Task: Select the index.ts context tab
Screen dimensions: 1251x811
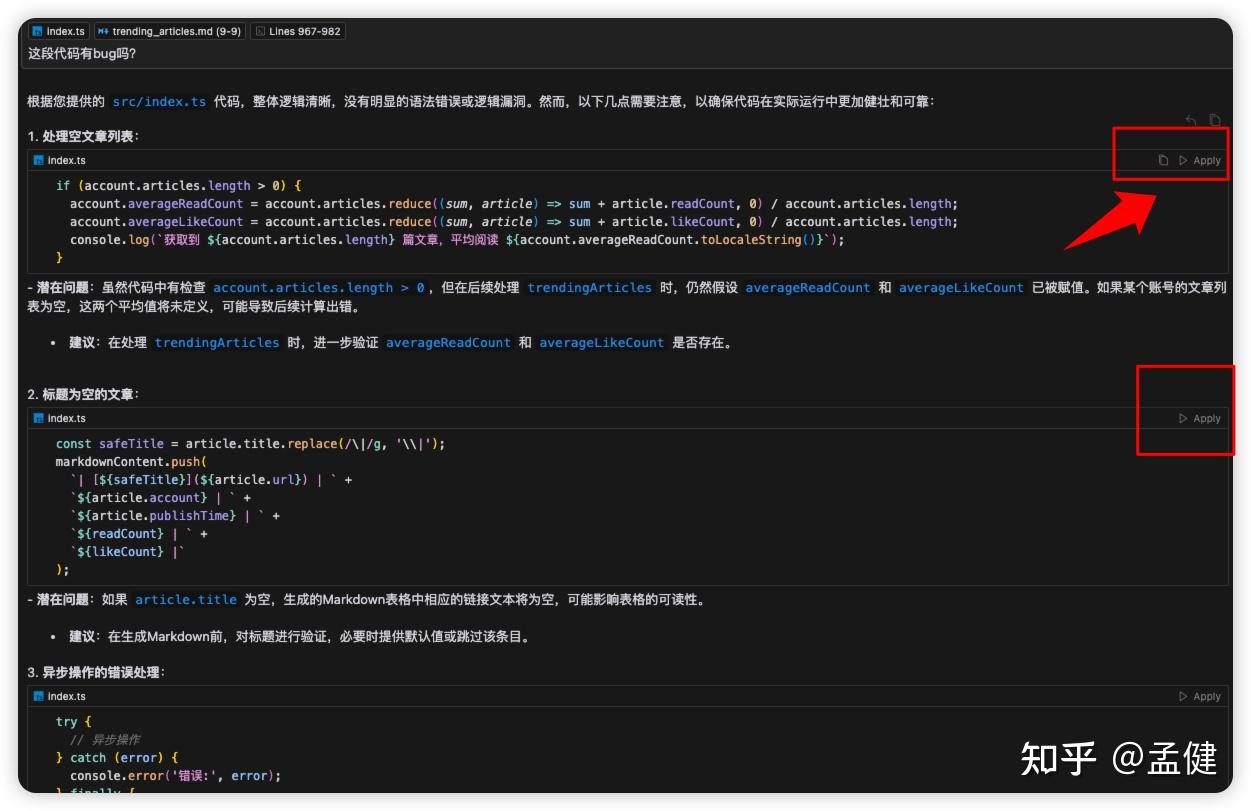Action: point(58,30)
